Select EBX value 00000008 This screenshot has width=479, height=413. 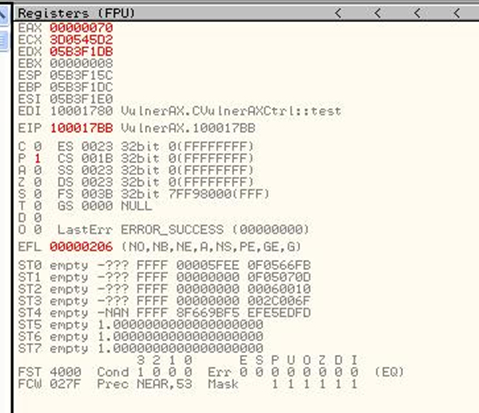pyautogui.click(x=81, y=64)
